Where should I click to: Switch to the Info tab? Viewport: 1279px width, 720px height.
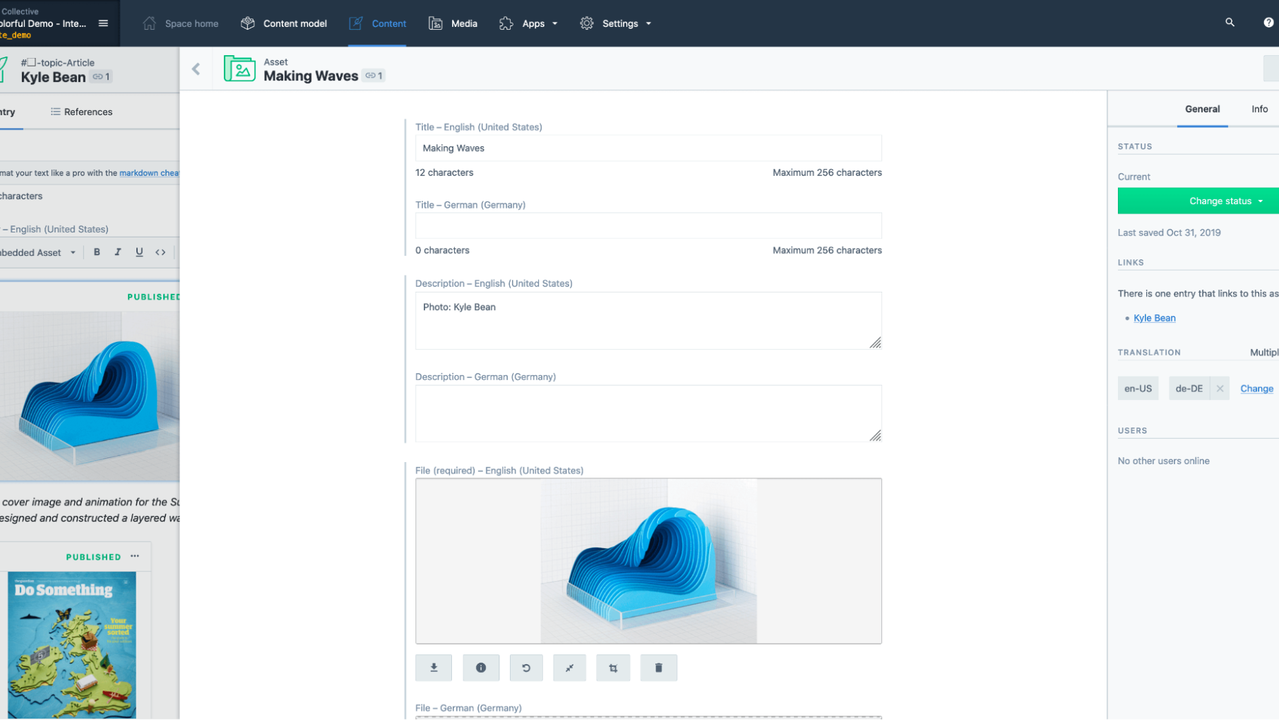[1259, 109]
